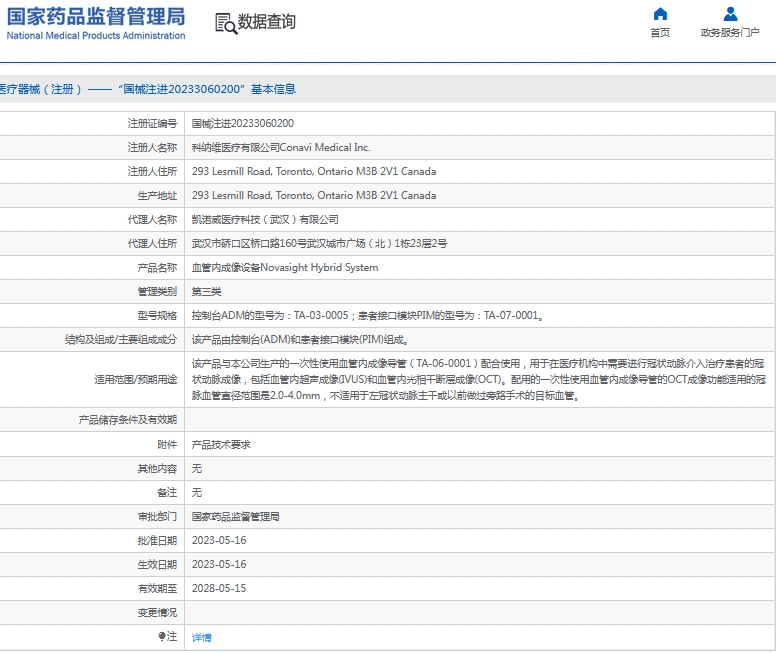Click the 政务服务门户 text label
776x653 pixels.
(x=730, y=33)
